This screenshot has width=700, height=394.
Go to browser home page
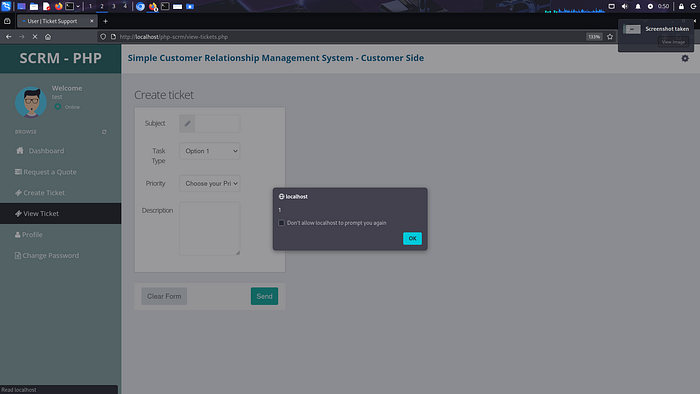click(x=48, y=37)
